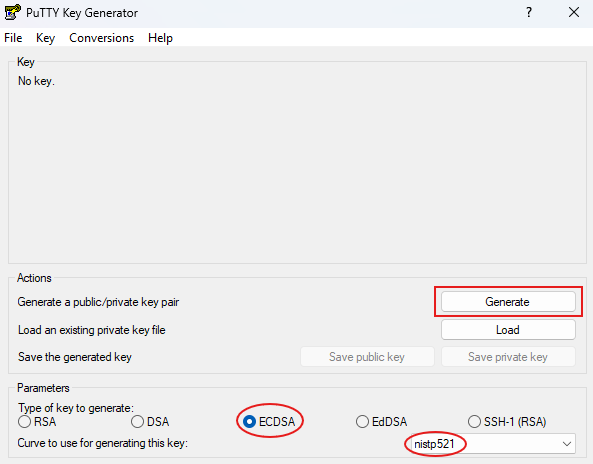This screenshot has width=593, height=464.
Task: Open the Help menu
Action: coord(160,38)
